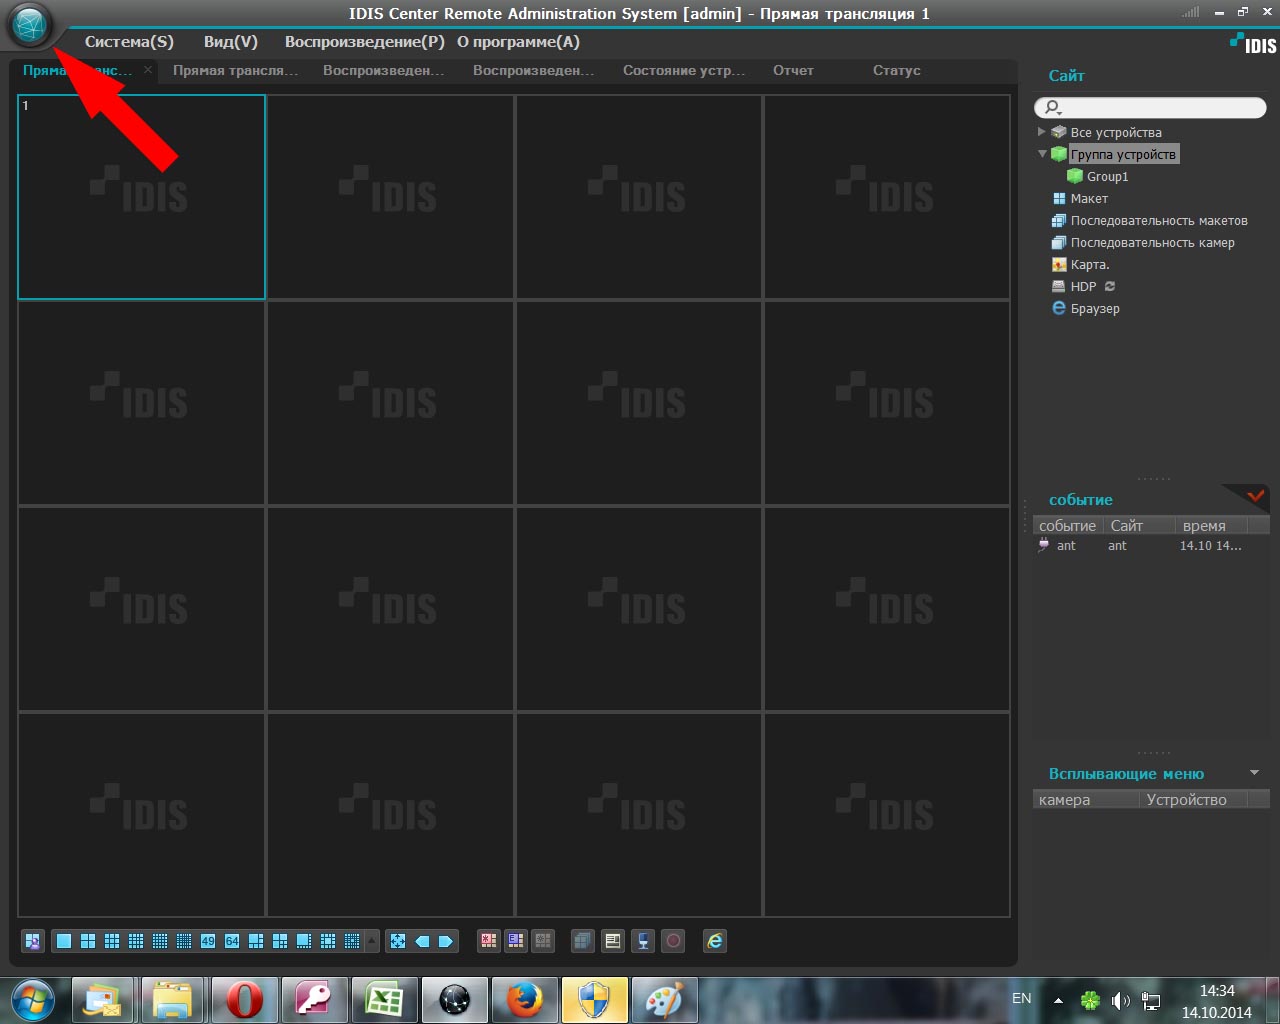Image resolution: width=1280 pixels, height=1024 pixels.
Task: Select Group1 in device tree
Action: click(1107, 177)
